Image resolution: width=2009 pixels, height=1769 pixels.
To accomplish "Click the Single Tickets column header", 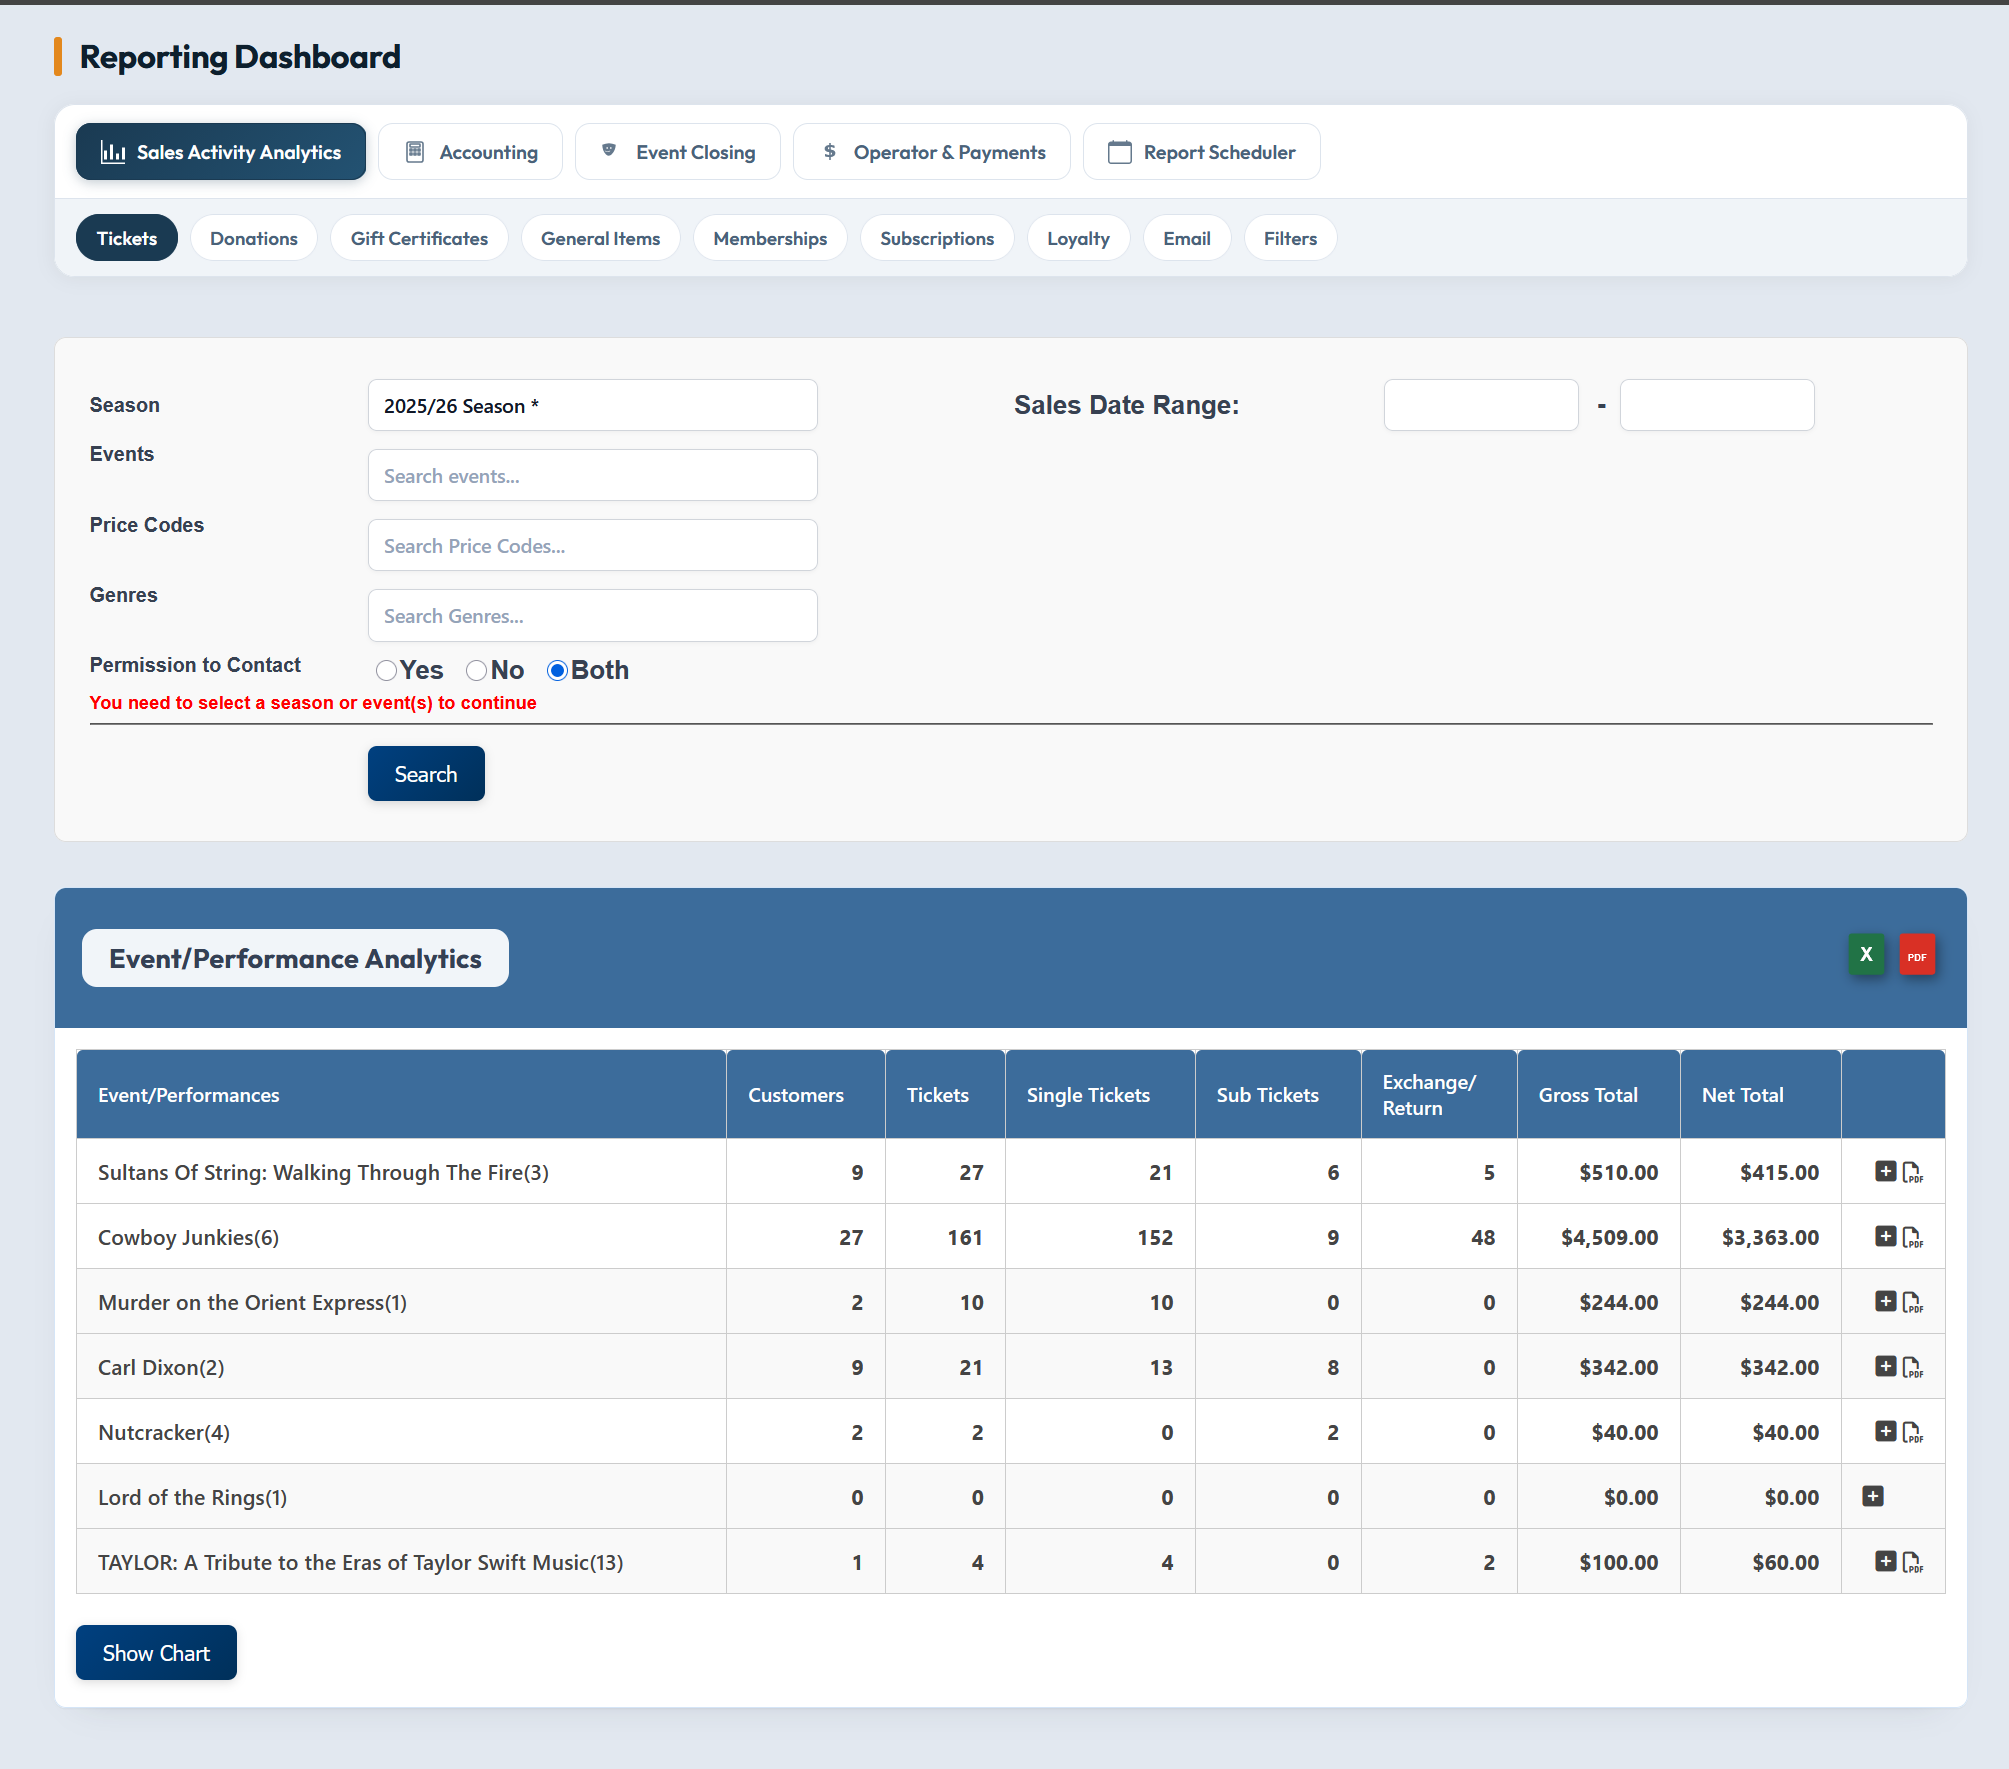I will click(1100, 1094).
